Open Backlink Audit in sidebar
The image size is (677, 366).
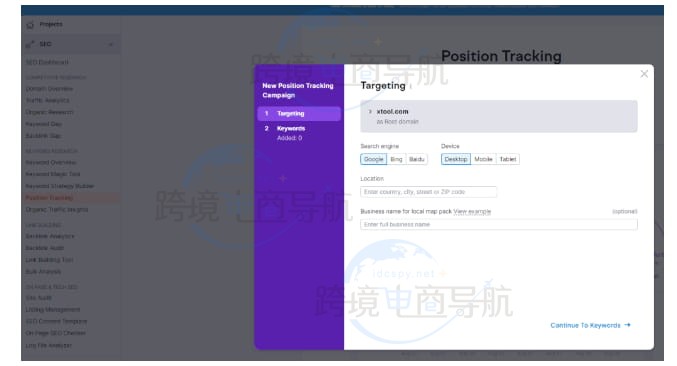44,248
